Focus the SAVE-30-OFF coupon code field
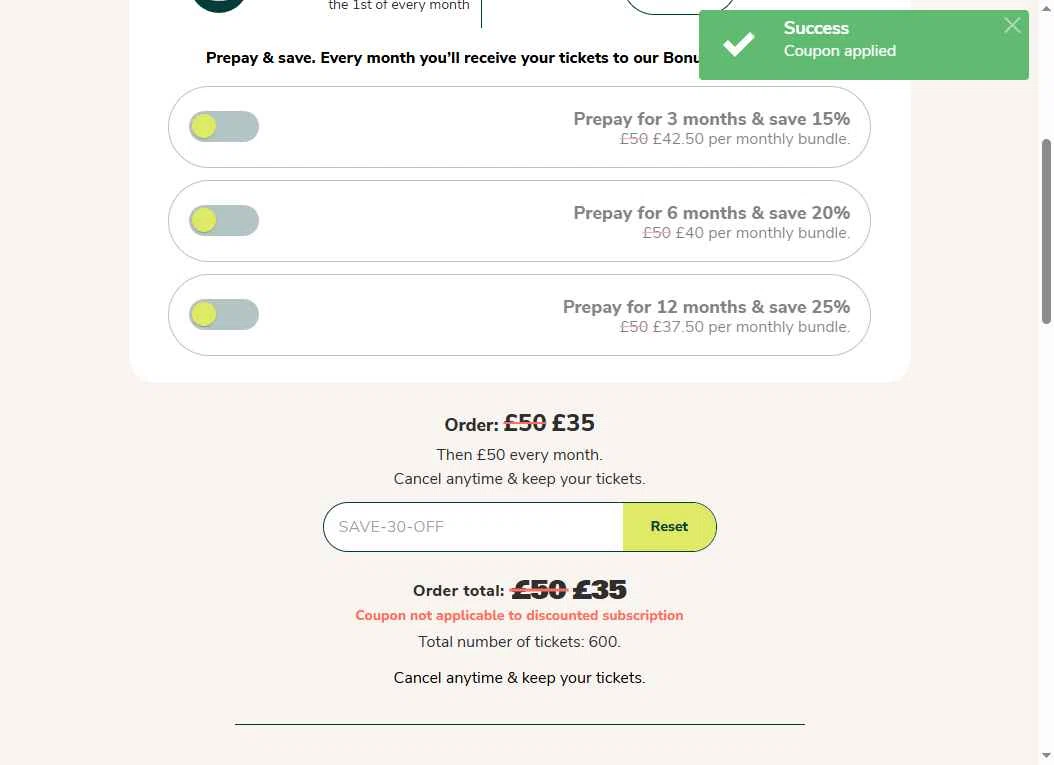This screenshot has width=1054, height=765. pos(473,527)
